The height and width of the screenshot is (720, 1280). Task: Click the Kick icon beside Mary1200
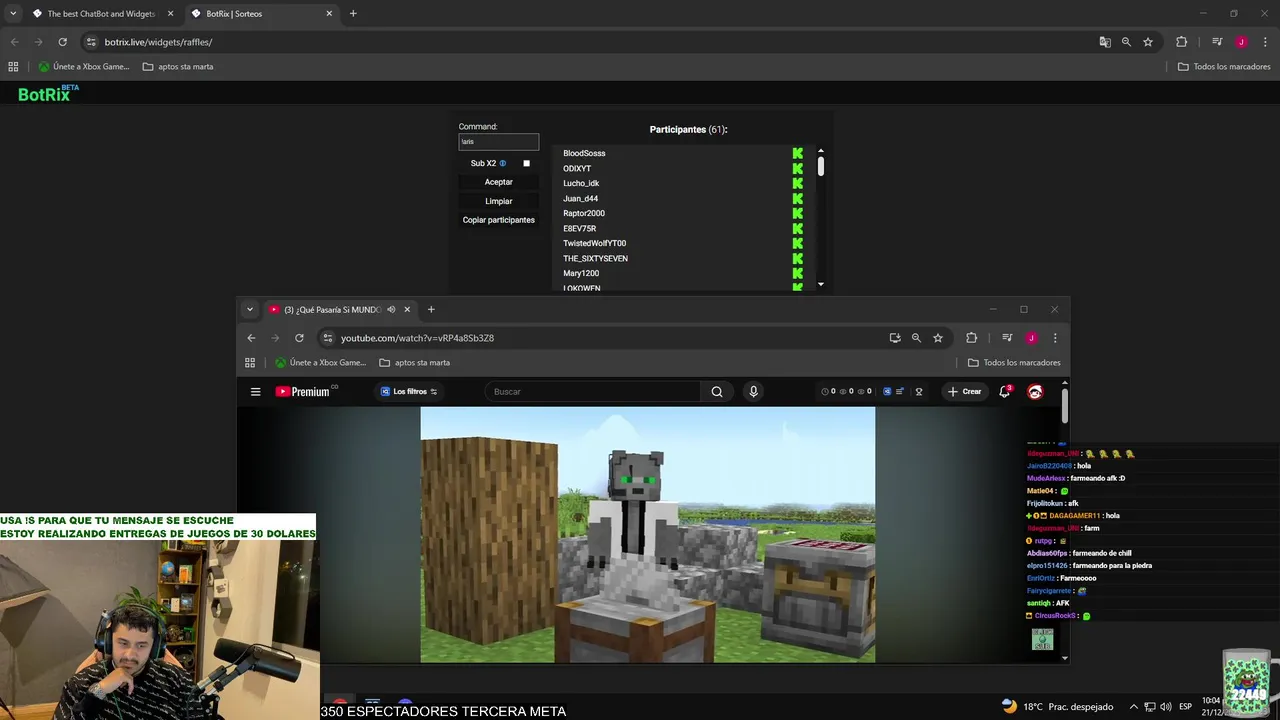798,273
